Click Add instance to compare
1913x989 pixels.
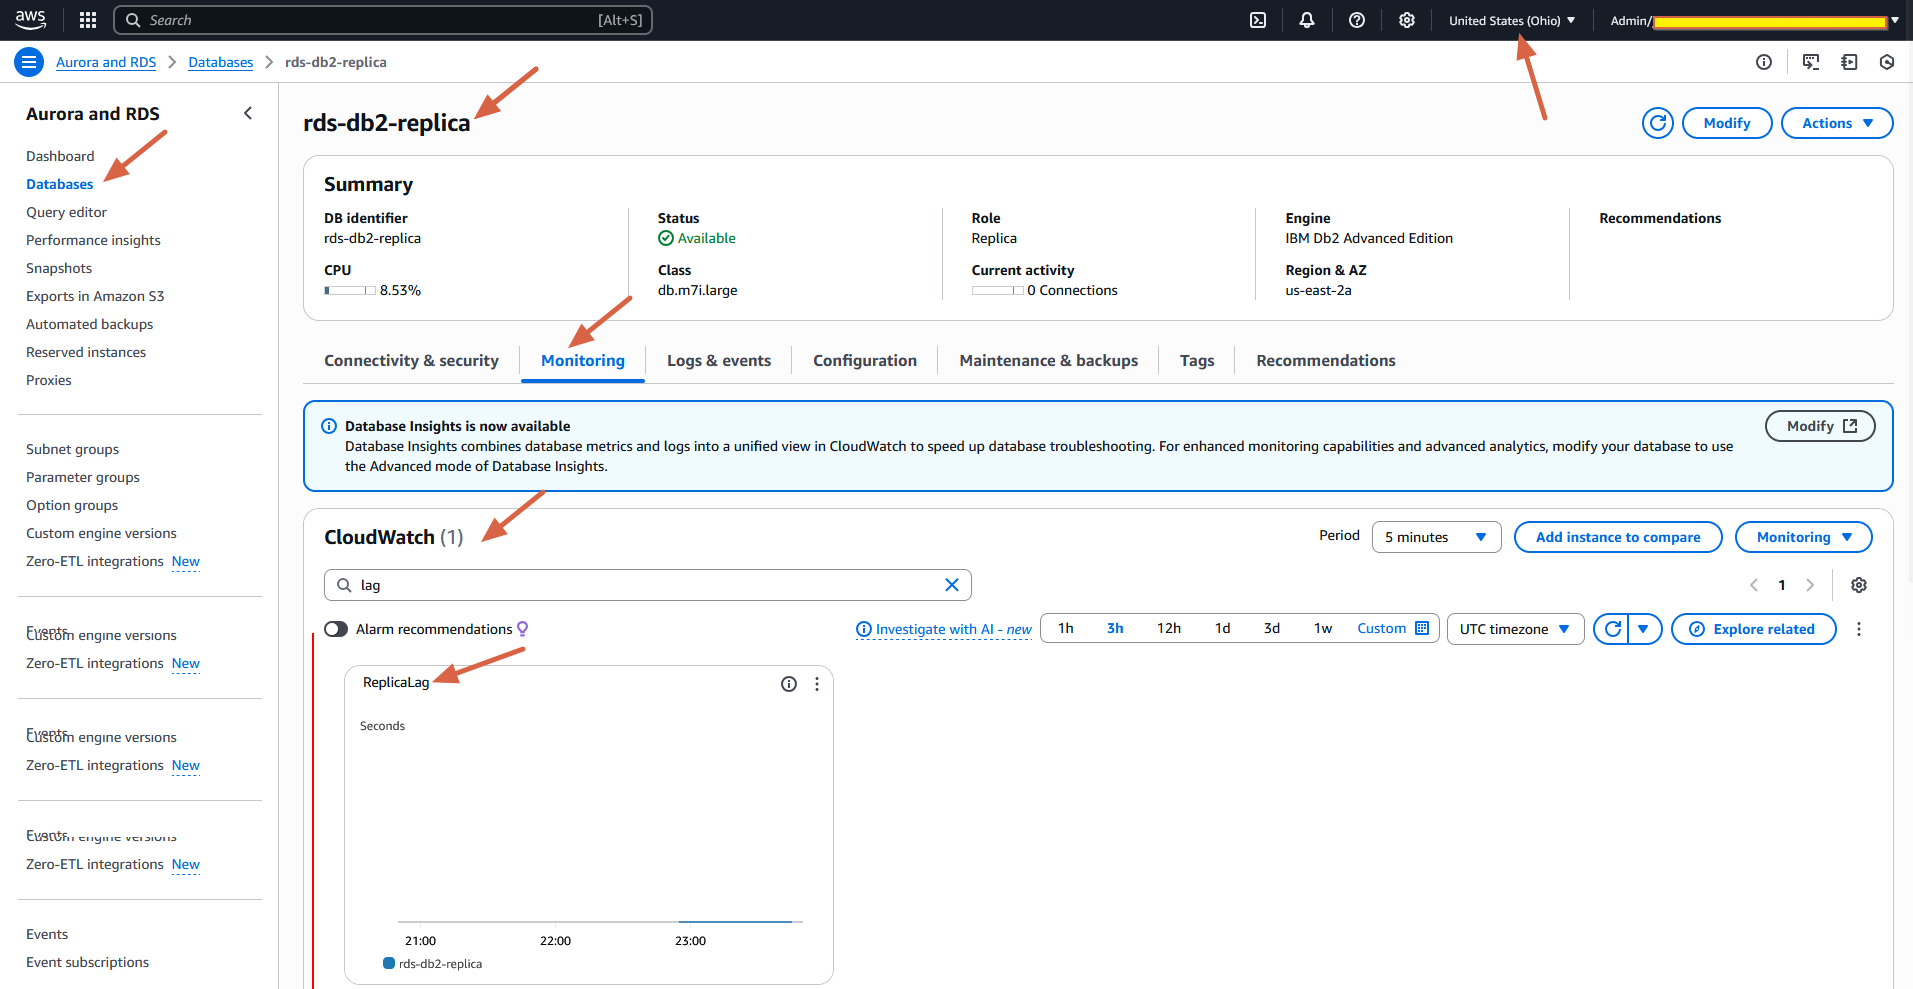tap(1618, 537)
